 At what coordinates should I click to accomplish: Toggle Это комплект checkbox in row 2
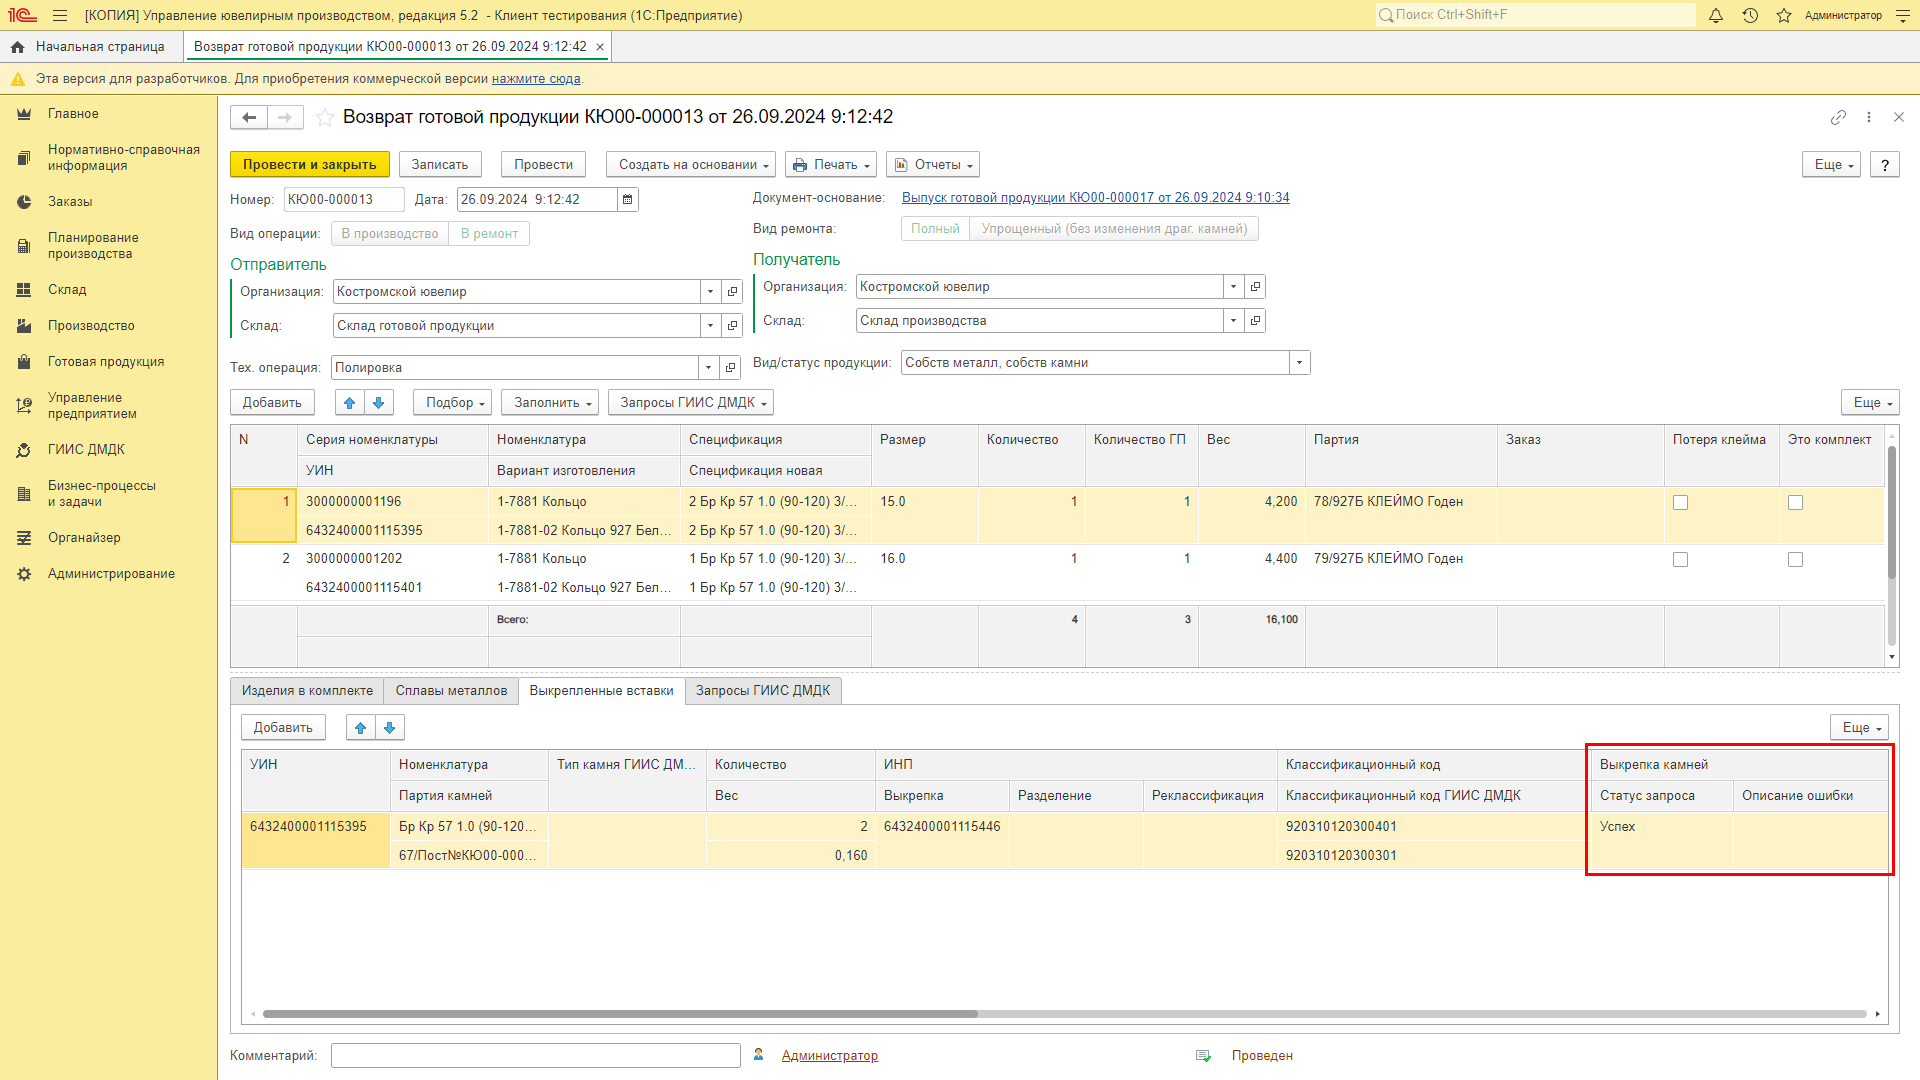[x=1795, y=560]
